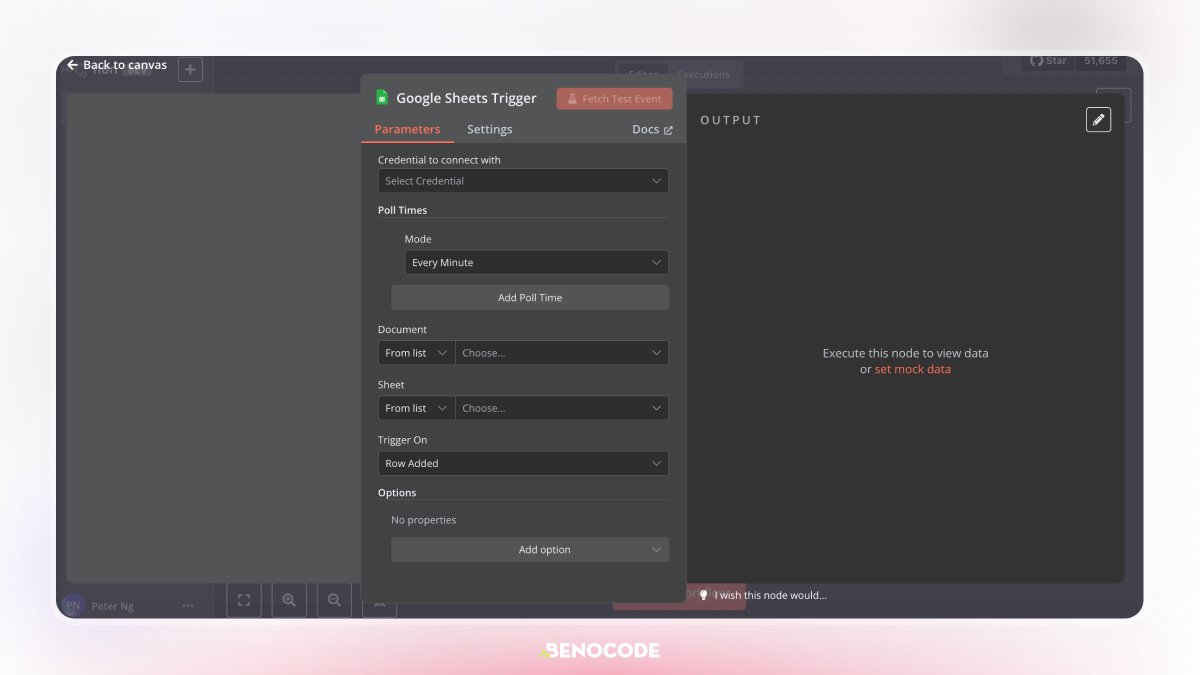Click the Add Poll Time button

click(530, 298)
